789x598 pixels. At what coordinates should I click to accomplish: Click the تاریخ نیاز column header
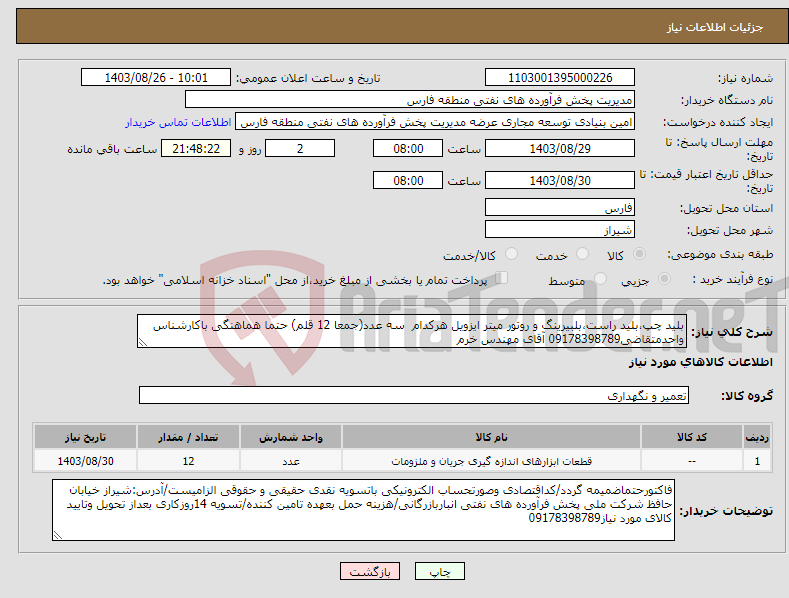coord(86,437)
